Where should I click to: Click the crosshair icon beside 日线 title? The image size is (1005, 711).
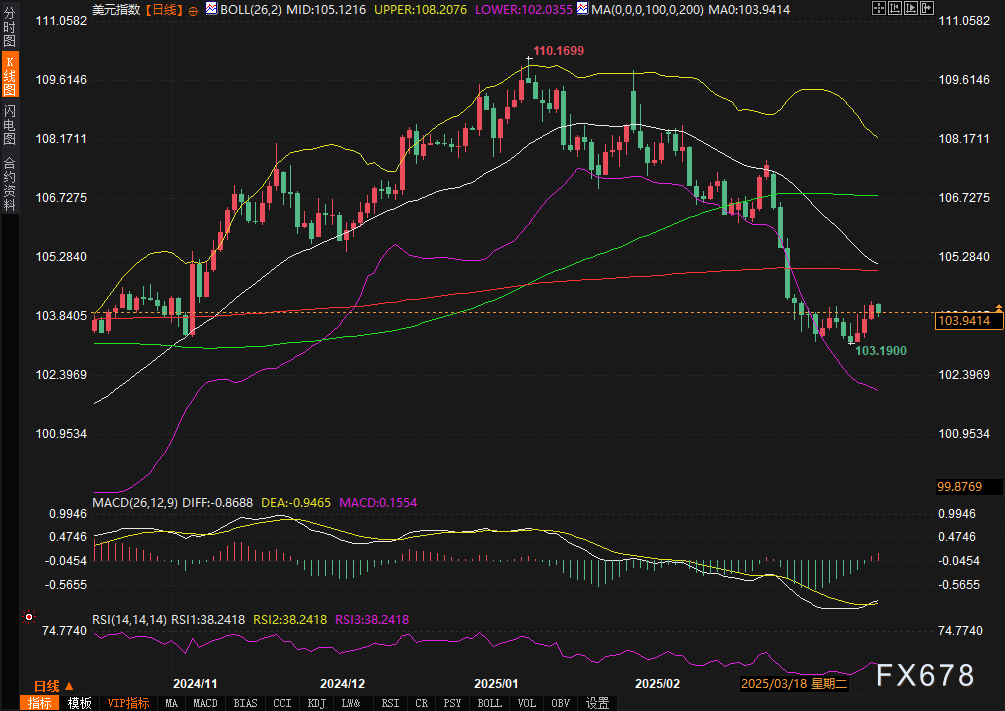(x=193, y=10)
